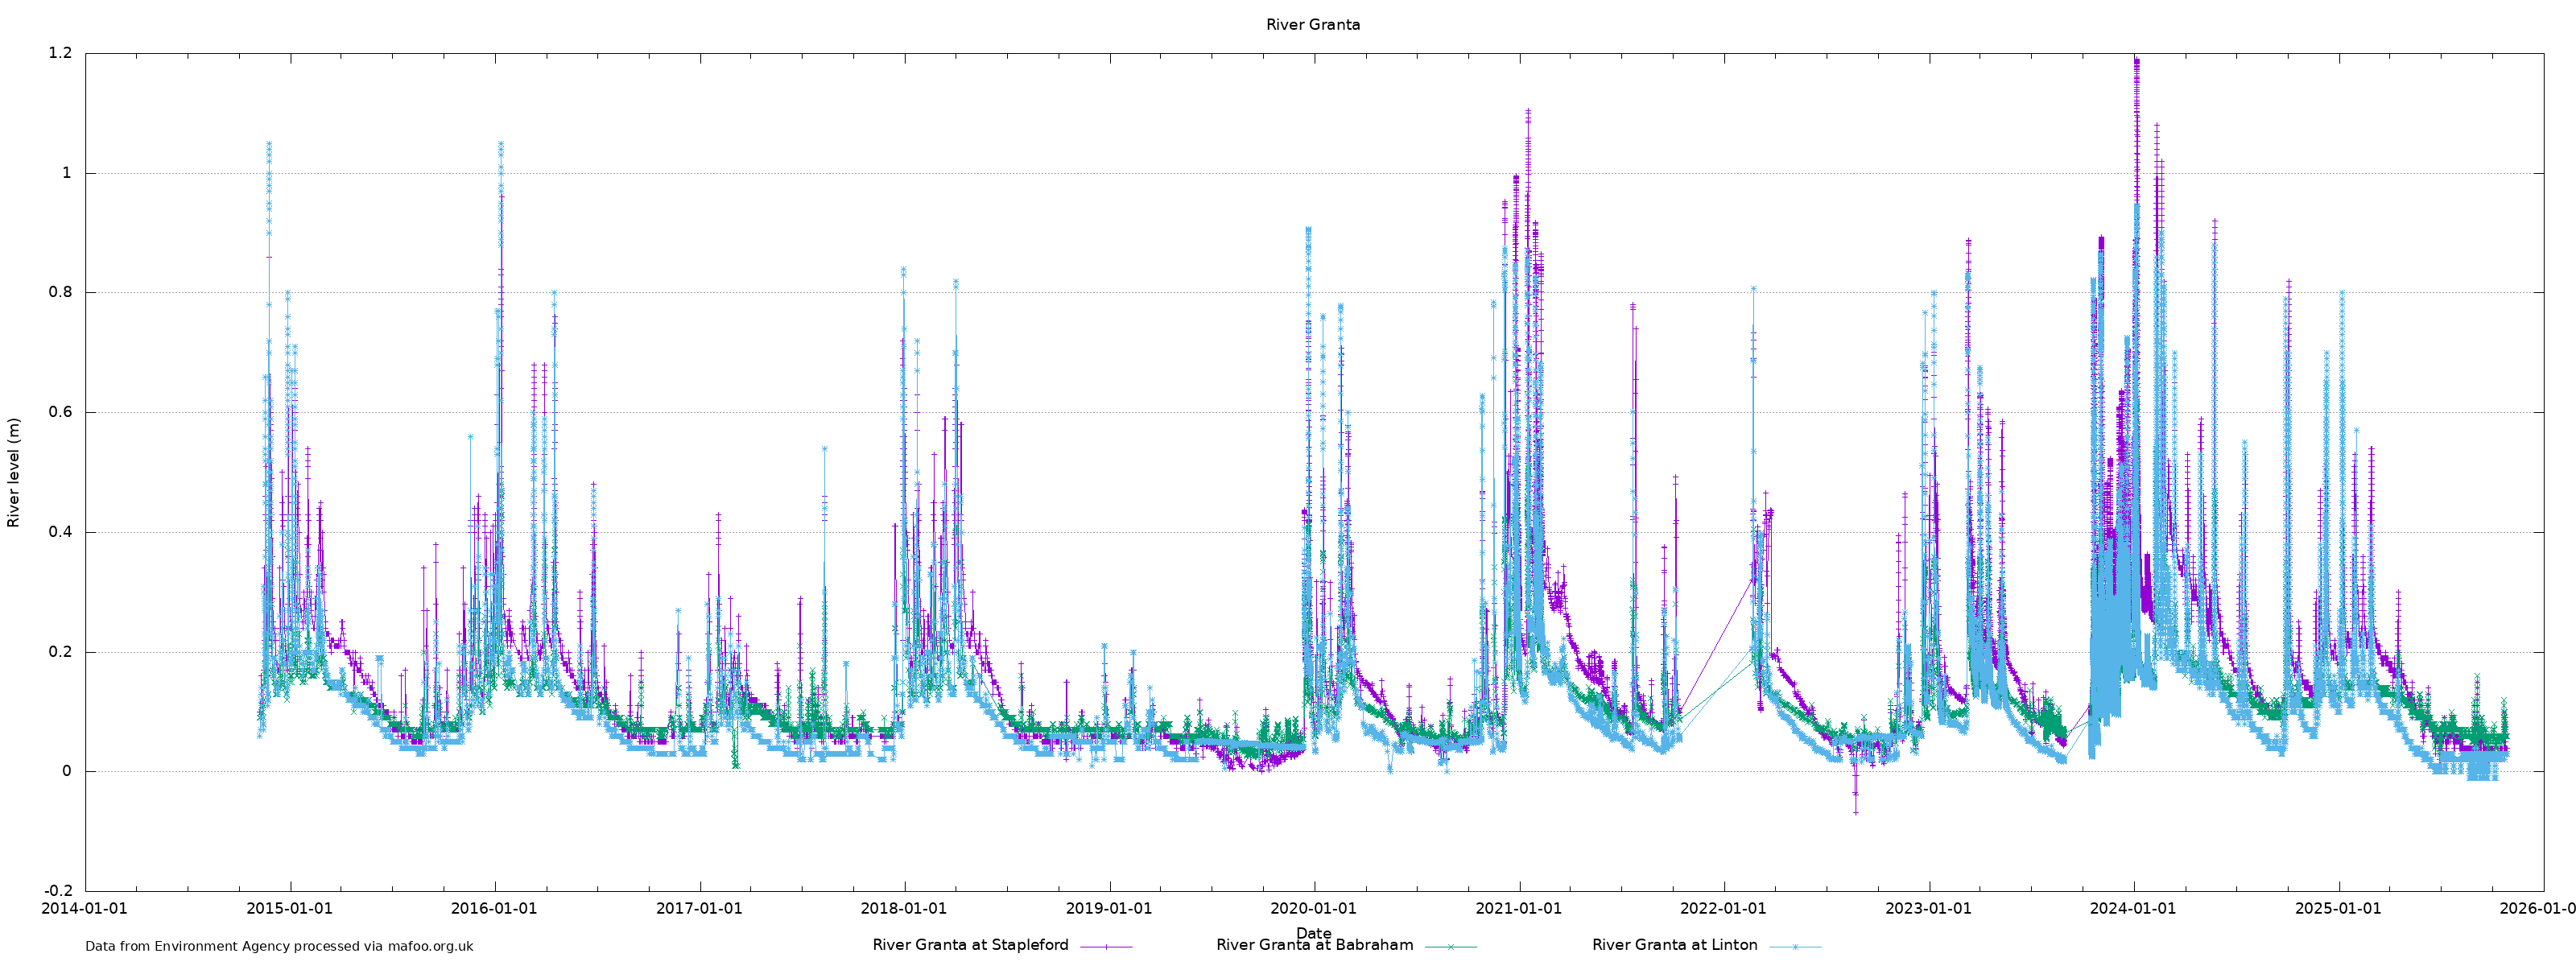
Task: Click the 2022-01-01 x-axis tick label
Action: click(1723, 909)
